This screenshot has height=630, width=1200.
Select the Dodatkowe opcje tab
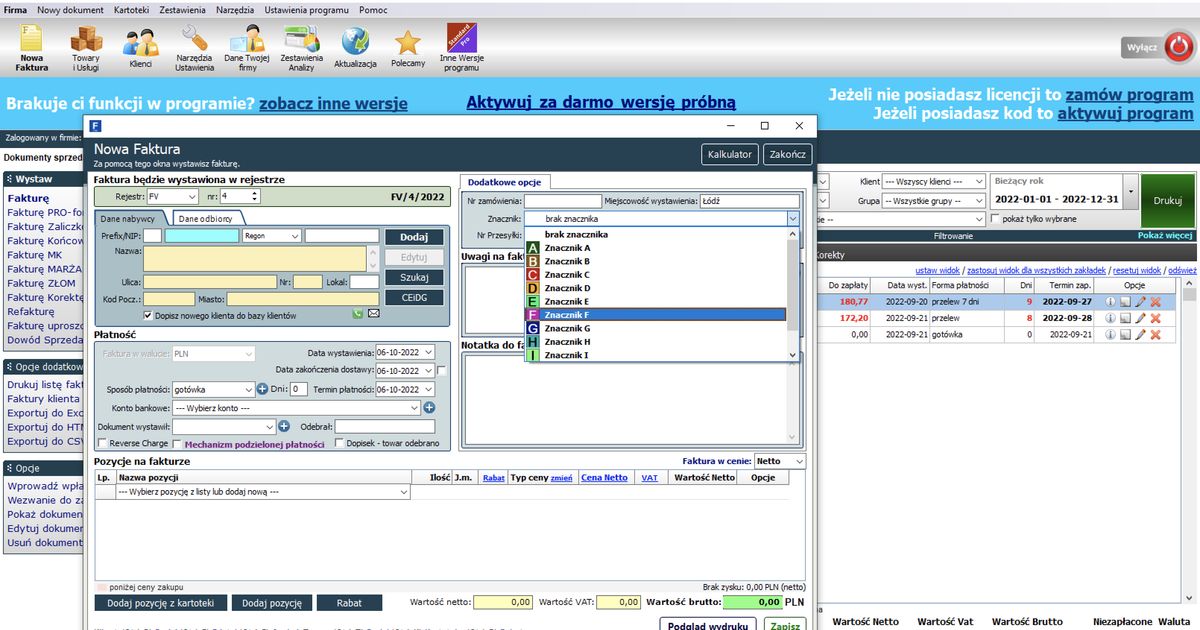(505, 181)
